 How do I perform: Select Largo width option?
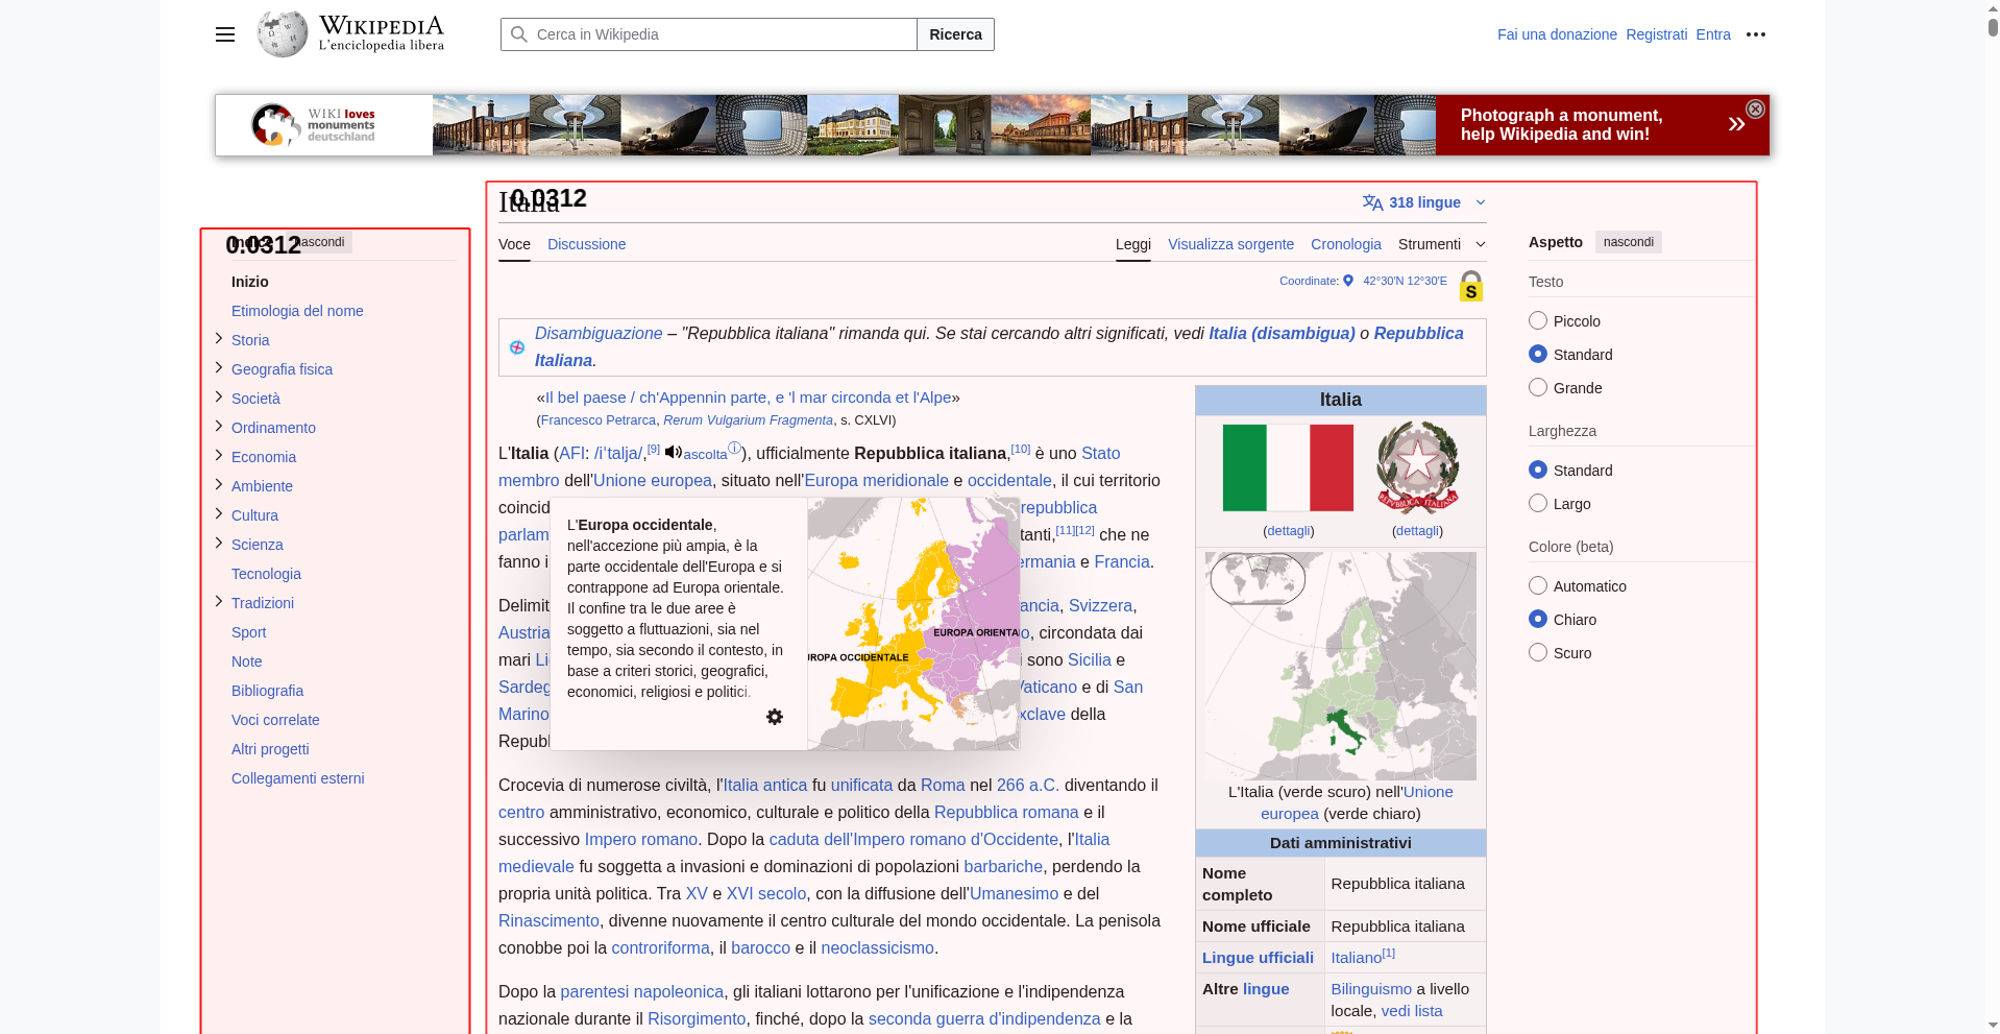[x=1538, y=503]
